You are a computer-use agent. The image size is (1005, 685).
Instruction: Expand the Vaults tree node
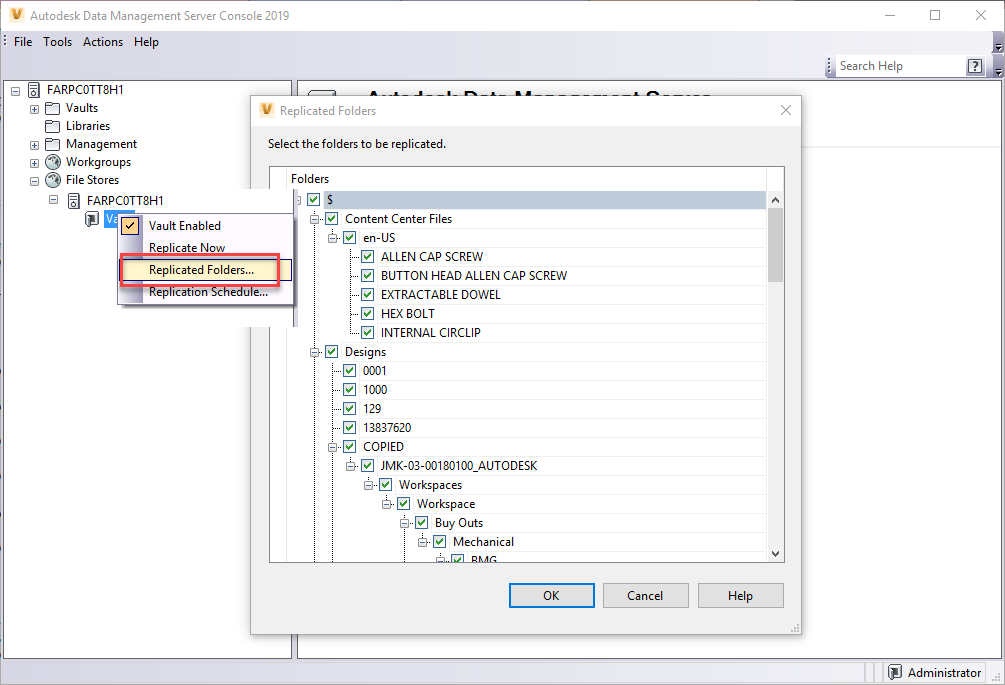click(x=33, y=107)
